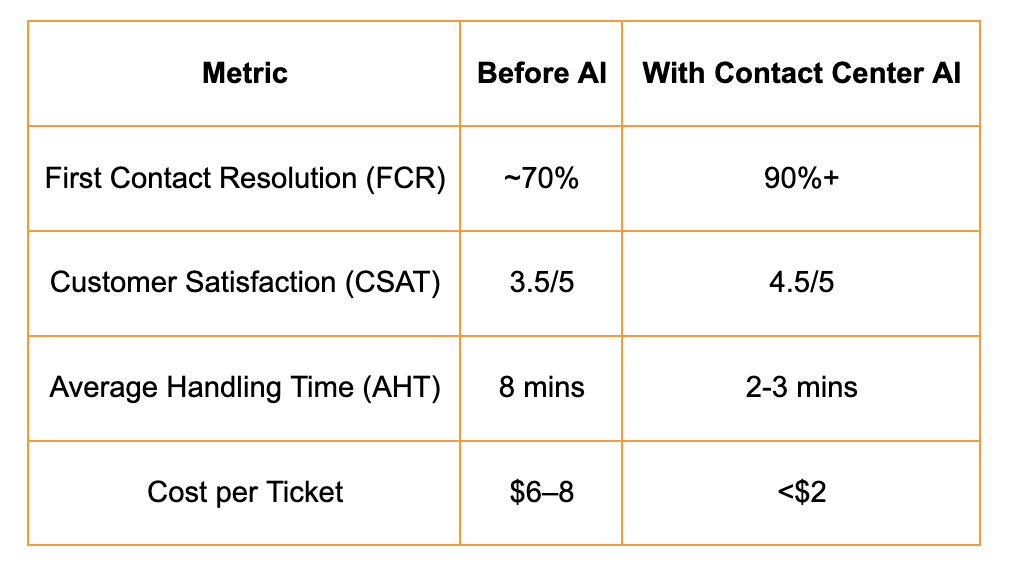Viewport: 1014px width, 568px height.
Task: Select the First Contact Resolution cell
Action: coord(245,178)
